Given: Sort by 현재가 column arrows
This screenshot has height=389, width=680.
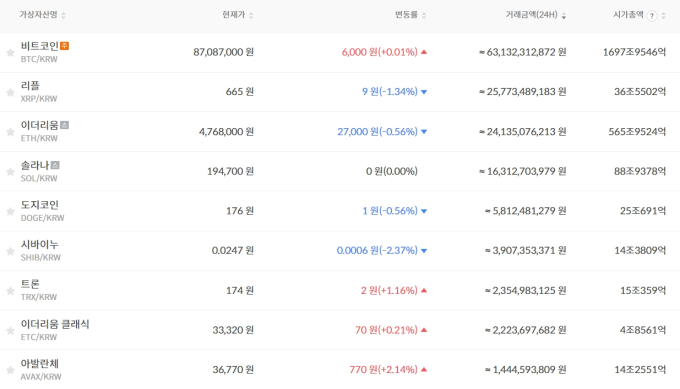Looking at the screenshot, I should pyautogui.click(x=251, y=16).
